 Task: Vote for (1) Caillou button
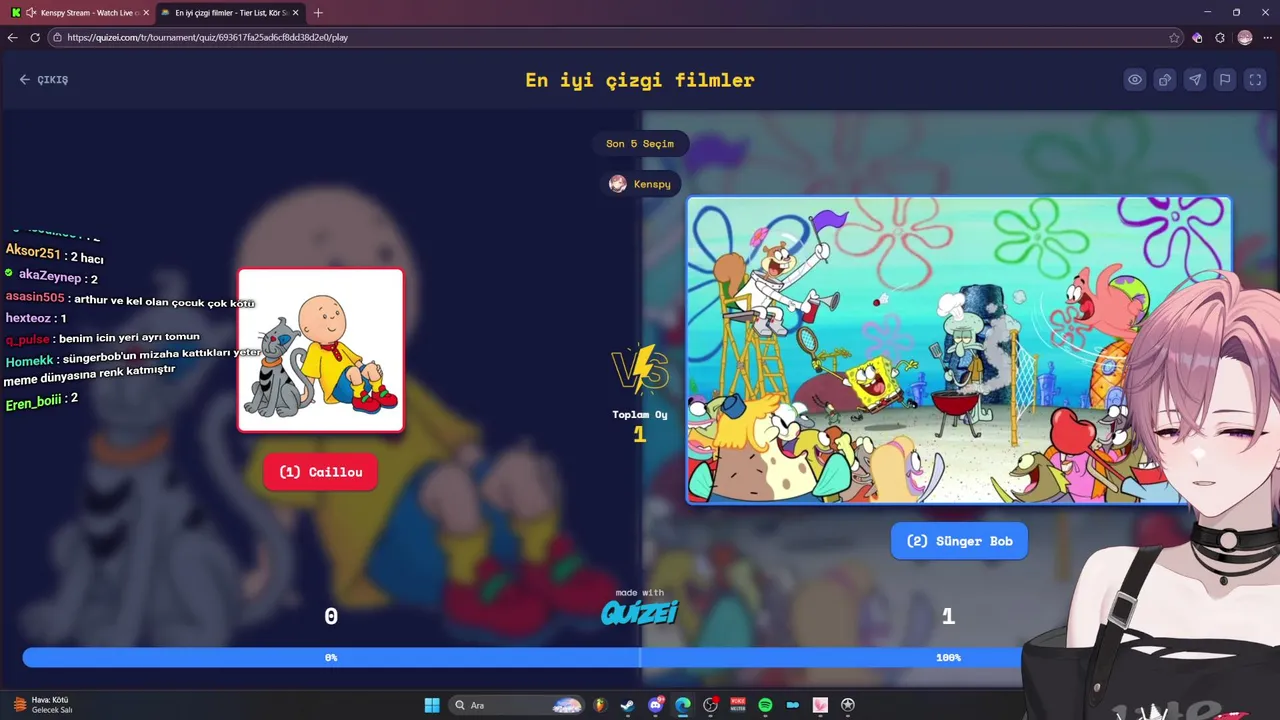click(320, 472)
